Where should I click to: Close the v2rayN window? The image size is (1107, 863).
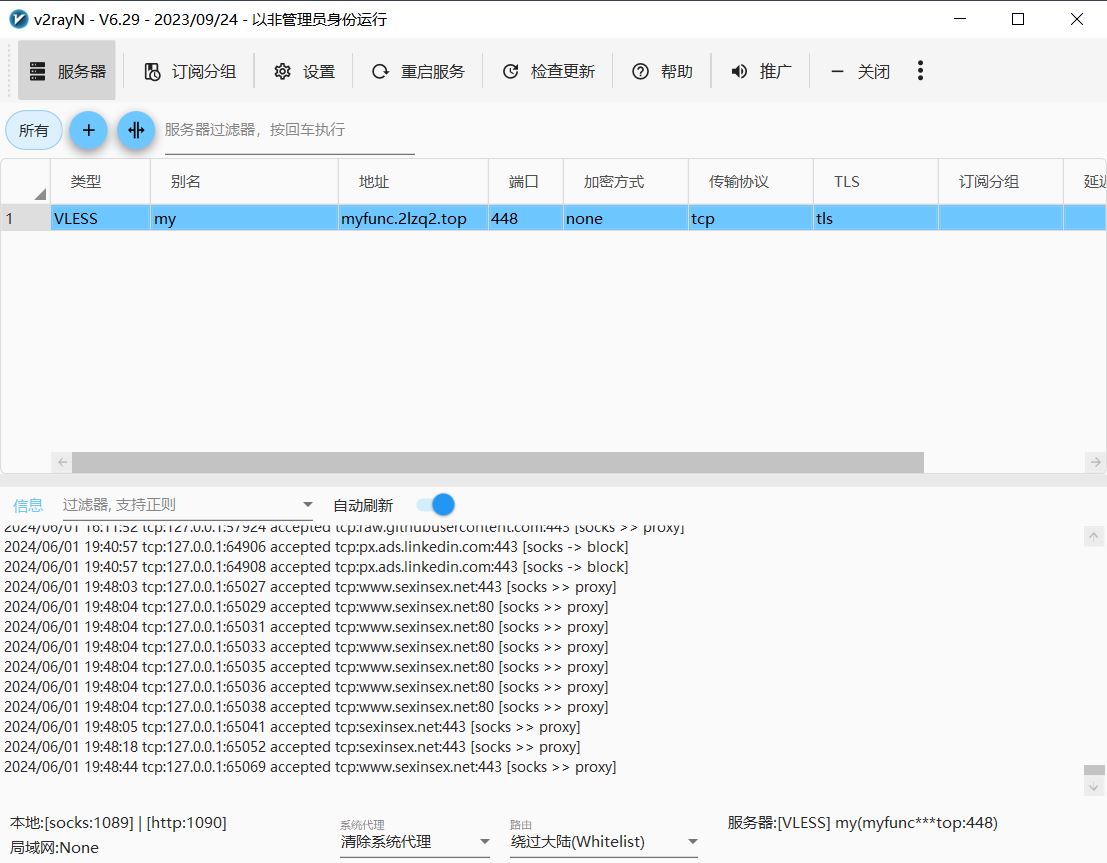(1077, 19)
